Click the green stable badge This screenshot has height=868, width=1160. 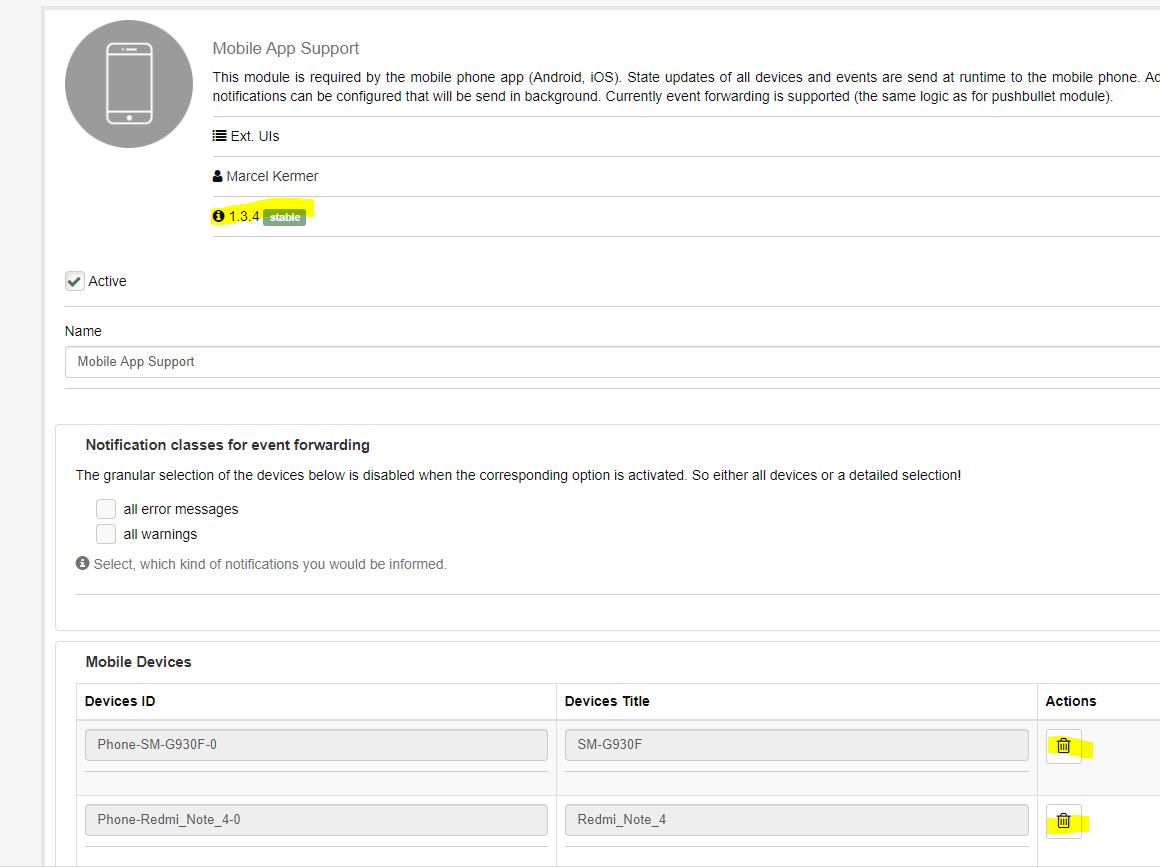(x=284, y=217)
